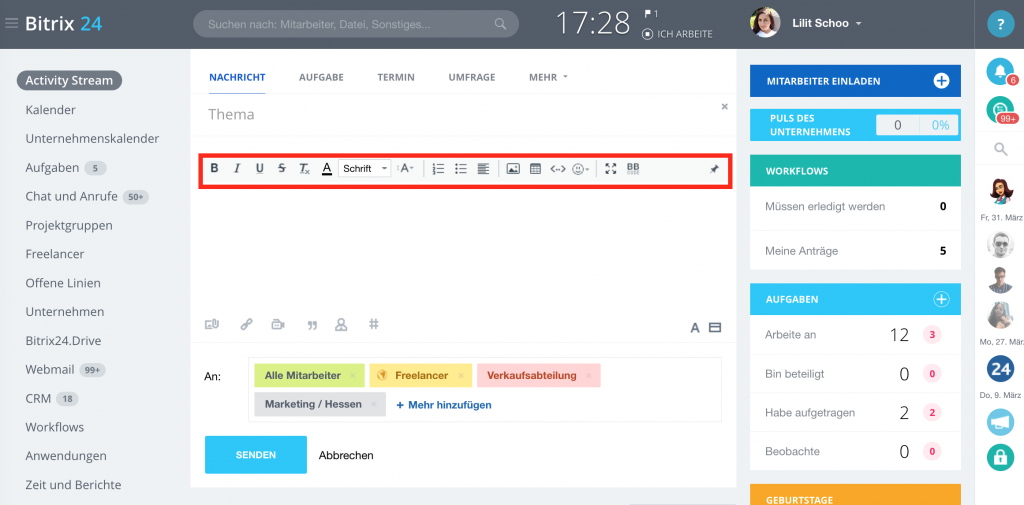Switch to the Umfrage tab

coord(472,77)
